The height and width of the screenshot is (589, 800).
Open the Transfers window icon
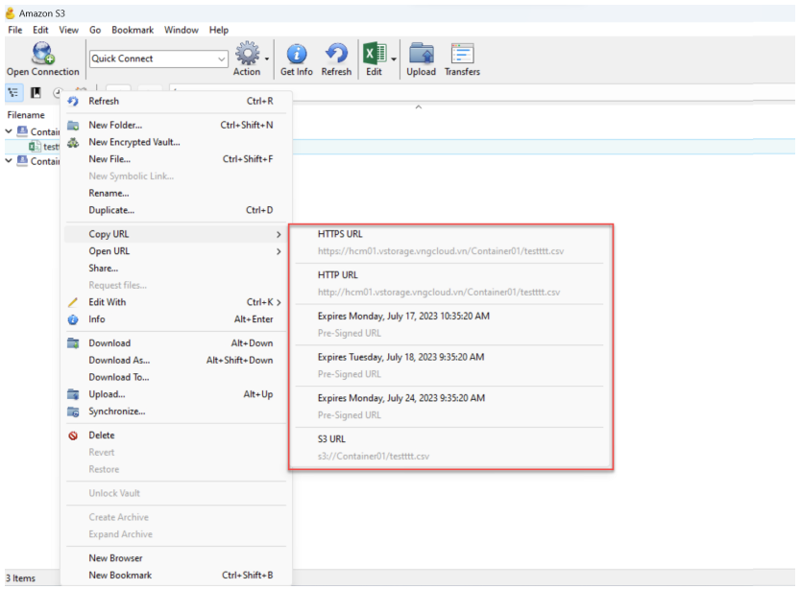click(462, 59)
